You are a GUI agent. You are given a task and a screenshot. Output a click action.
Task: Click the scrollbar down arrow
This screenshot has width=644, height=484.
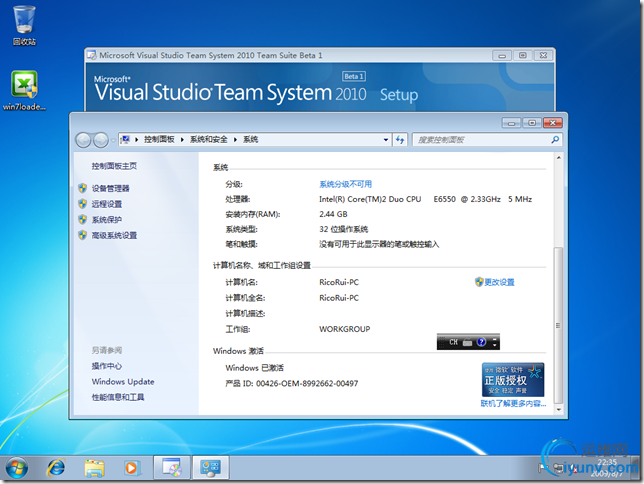558,410
